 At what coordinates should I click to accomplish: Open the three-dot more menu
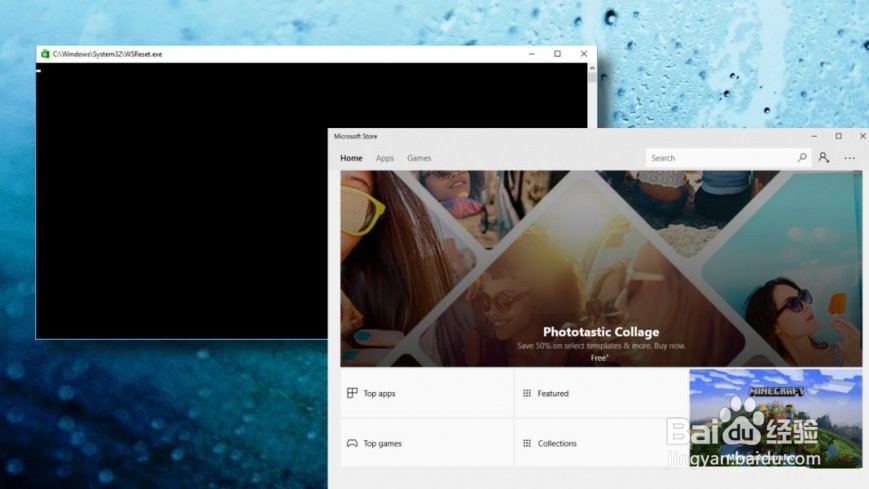(x=850, y=158)
